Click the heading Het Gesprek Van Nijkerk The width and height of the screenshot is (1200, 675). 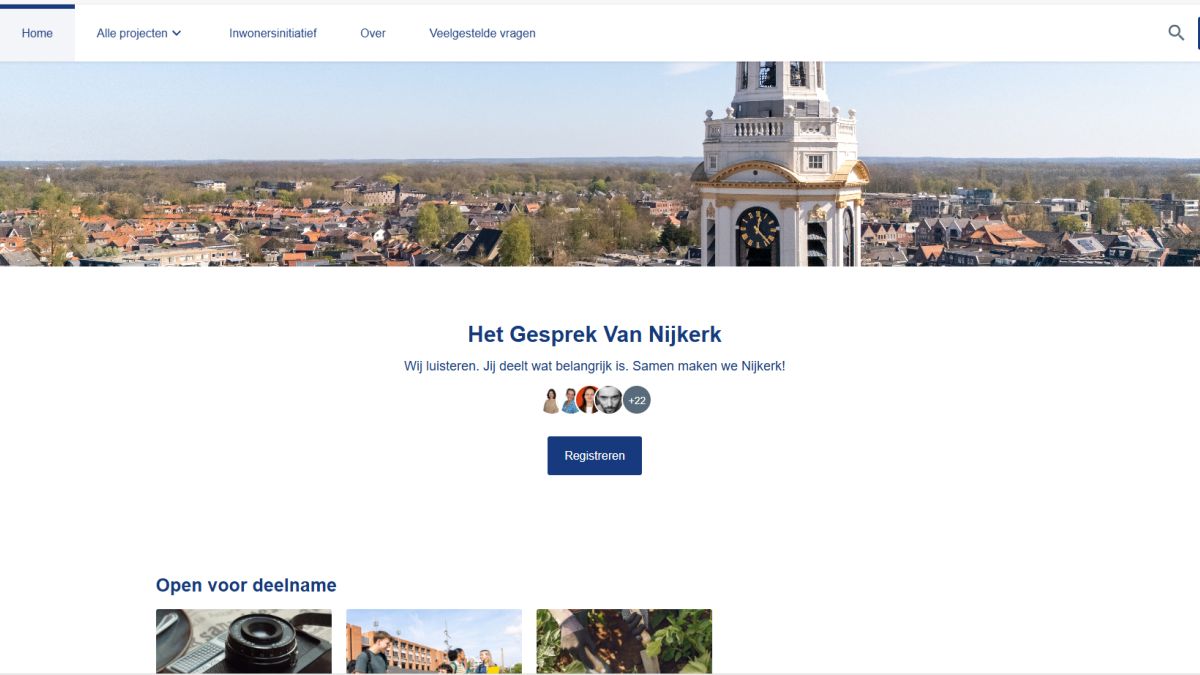point(594,334)
